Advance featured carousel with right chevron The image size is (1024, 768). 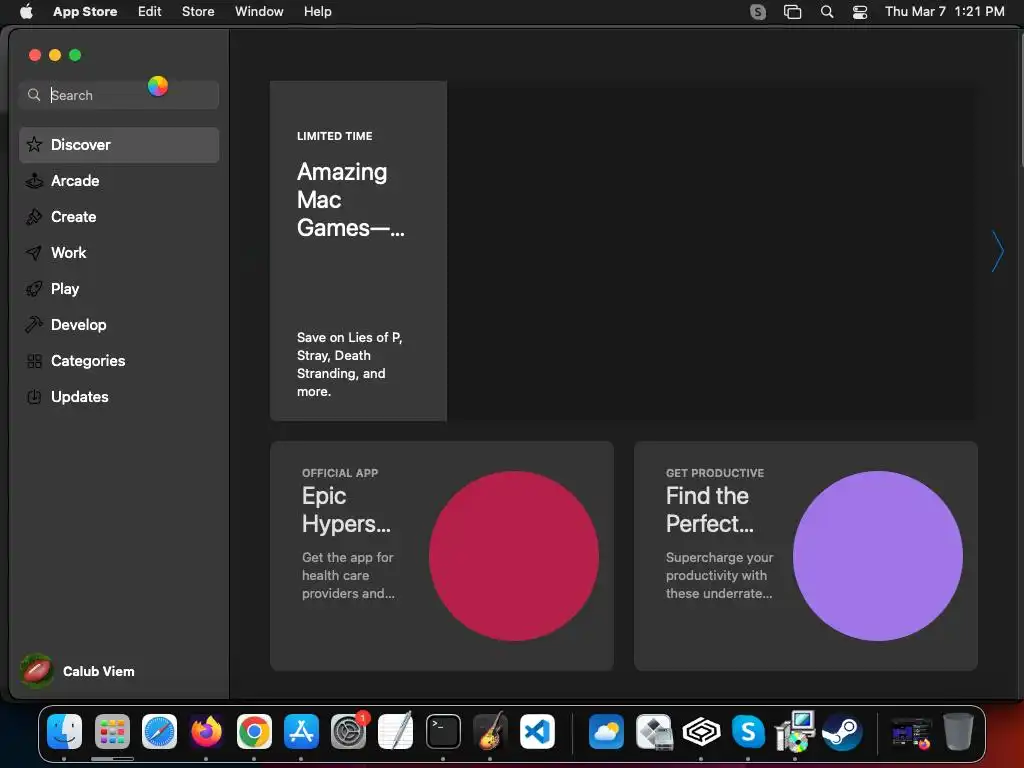(997, 251)
